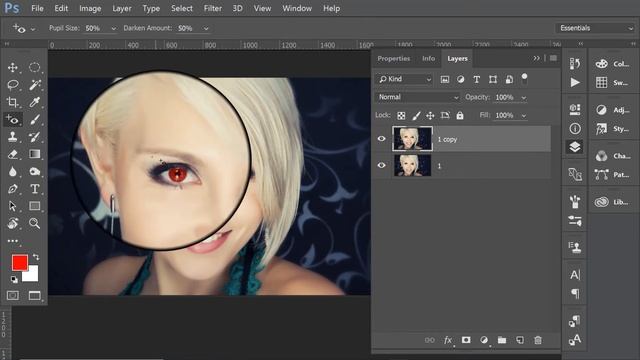Open Pupil Size dropdown
The height and width of the screenshot is (360, 640).
coord(113,29)
